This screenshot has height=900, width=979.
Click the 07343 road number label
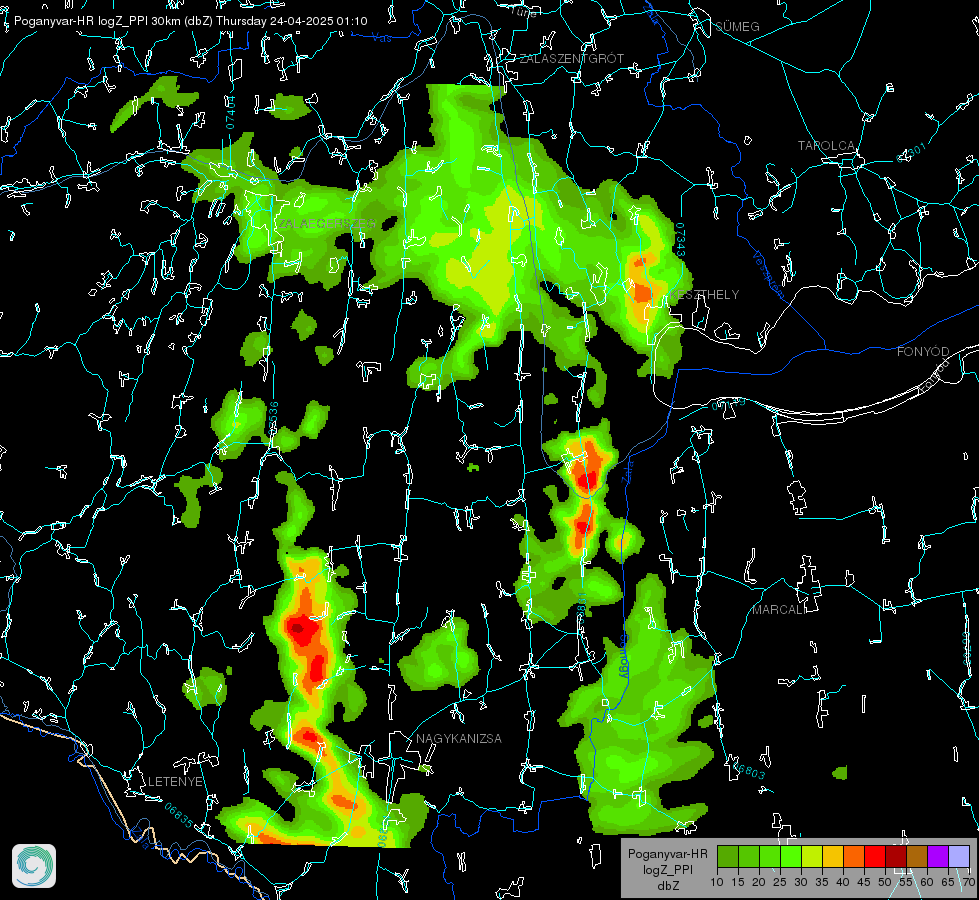tap(680, 240)
